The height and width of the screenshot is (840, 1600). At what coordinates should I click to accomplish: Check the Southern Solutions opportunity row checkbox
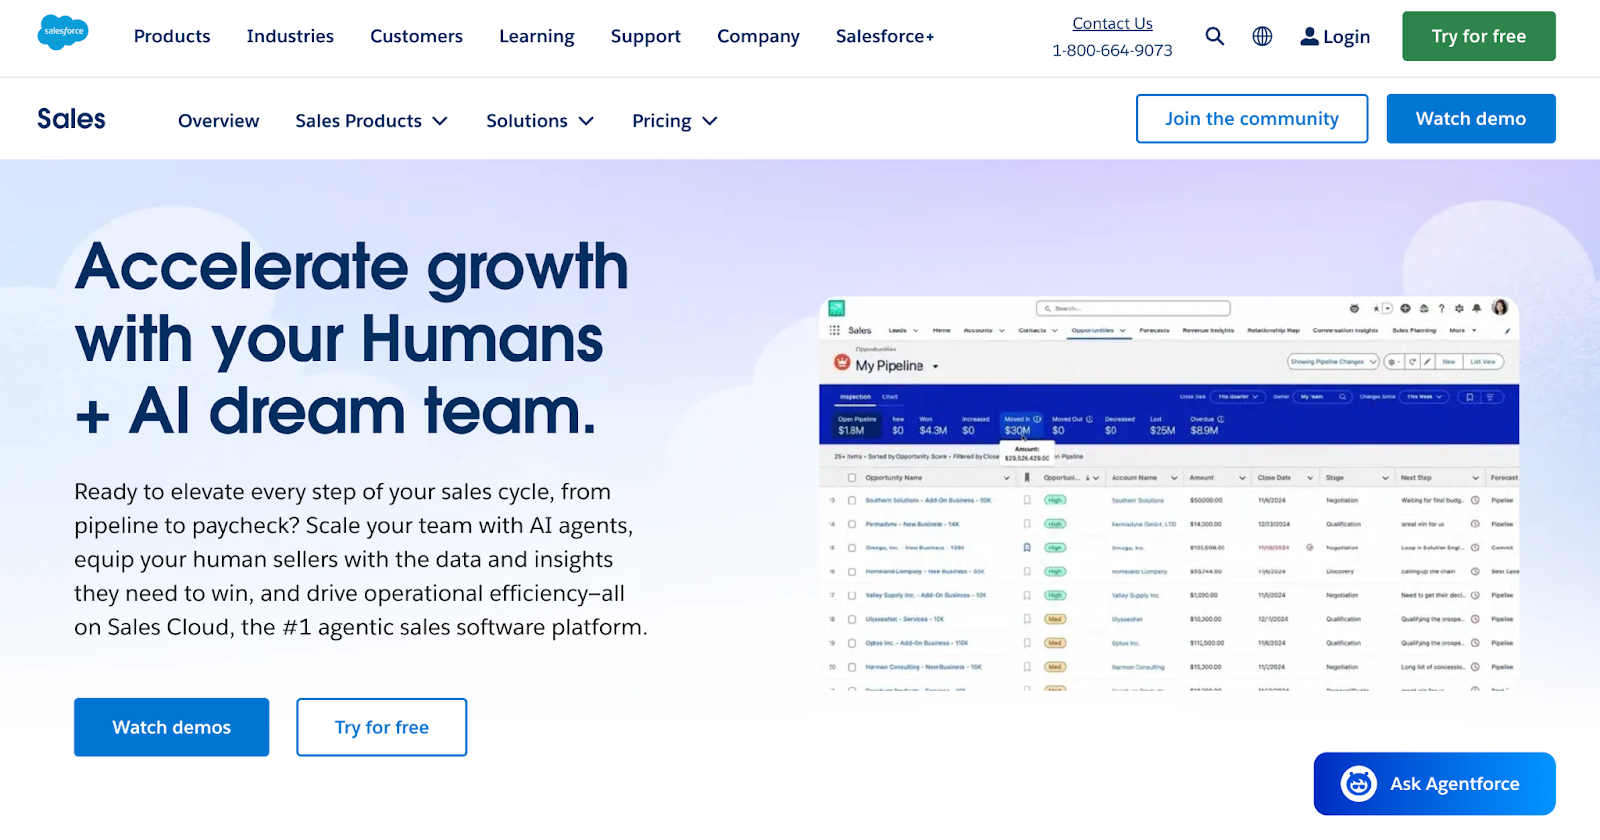852,500
